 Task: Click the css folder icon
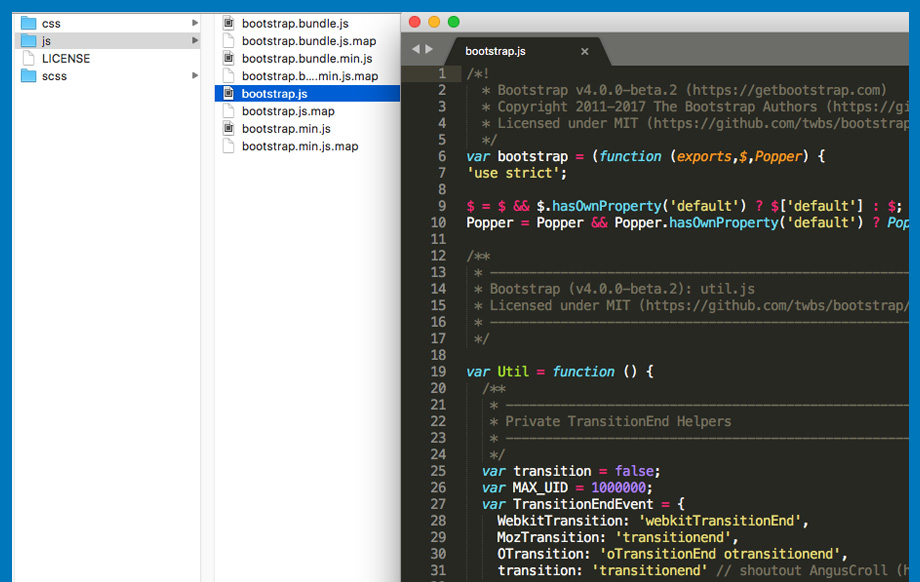pos(28,23)
